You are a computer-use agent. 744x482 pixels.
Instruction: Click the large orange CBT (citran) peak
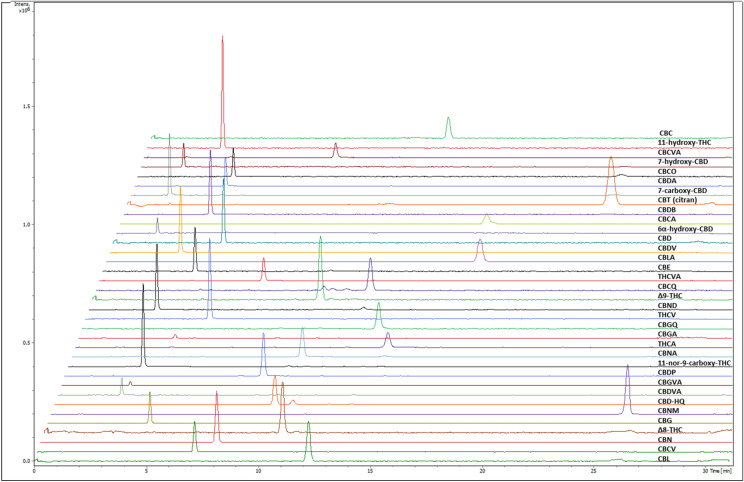pos(611,180)
